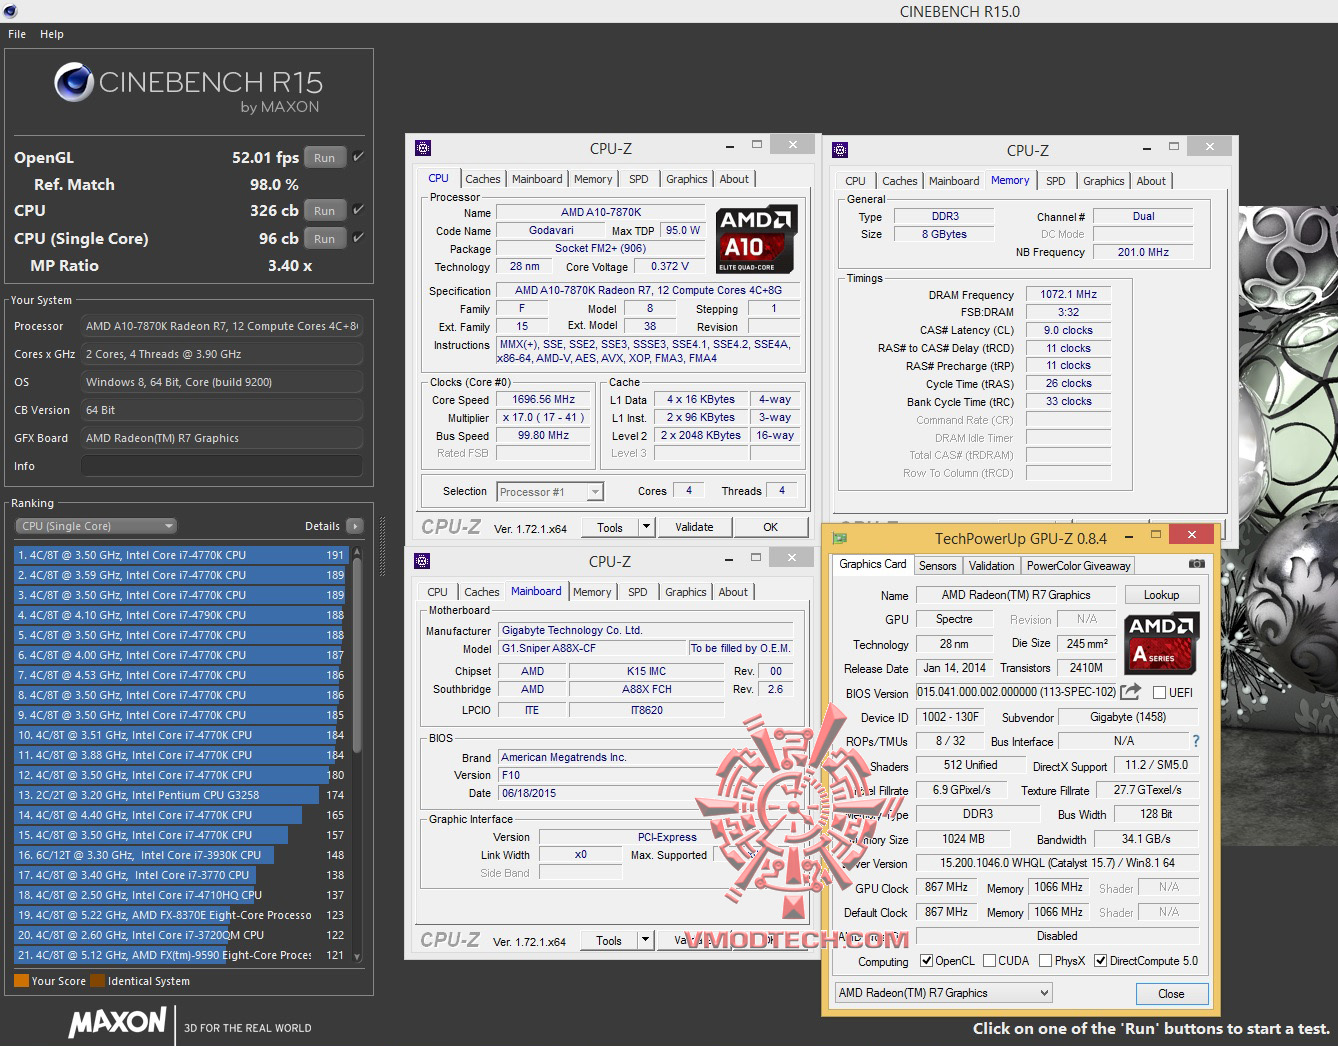The height and width of the screenshot is (1046, 1338).
Task: Click the title-bar icon of the CPU-Z window showing the Memory tab
Action: (x=840, y=150)
